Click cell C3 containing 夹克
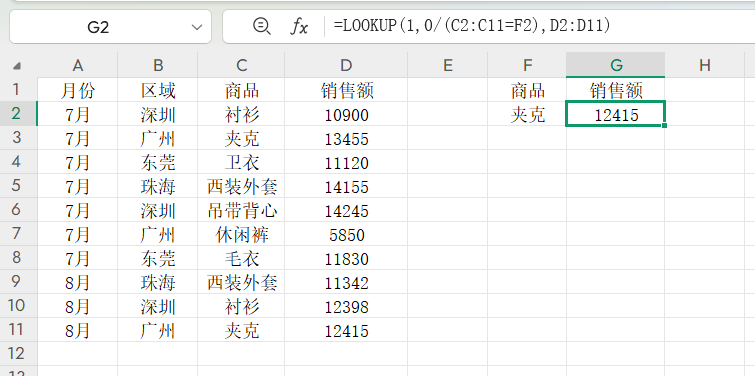 coord(241,139)
